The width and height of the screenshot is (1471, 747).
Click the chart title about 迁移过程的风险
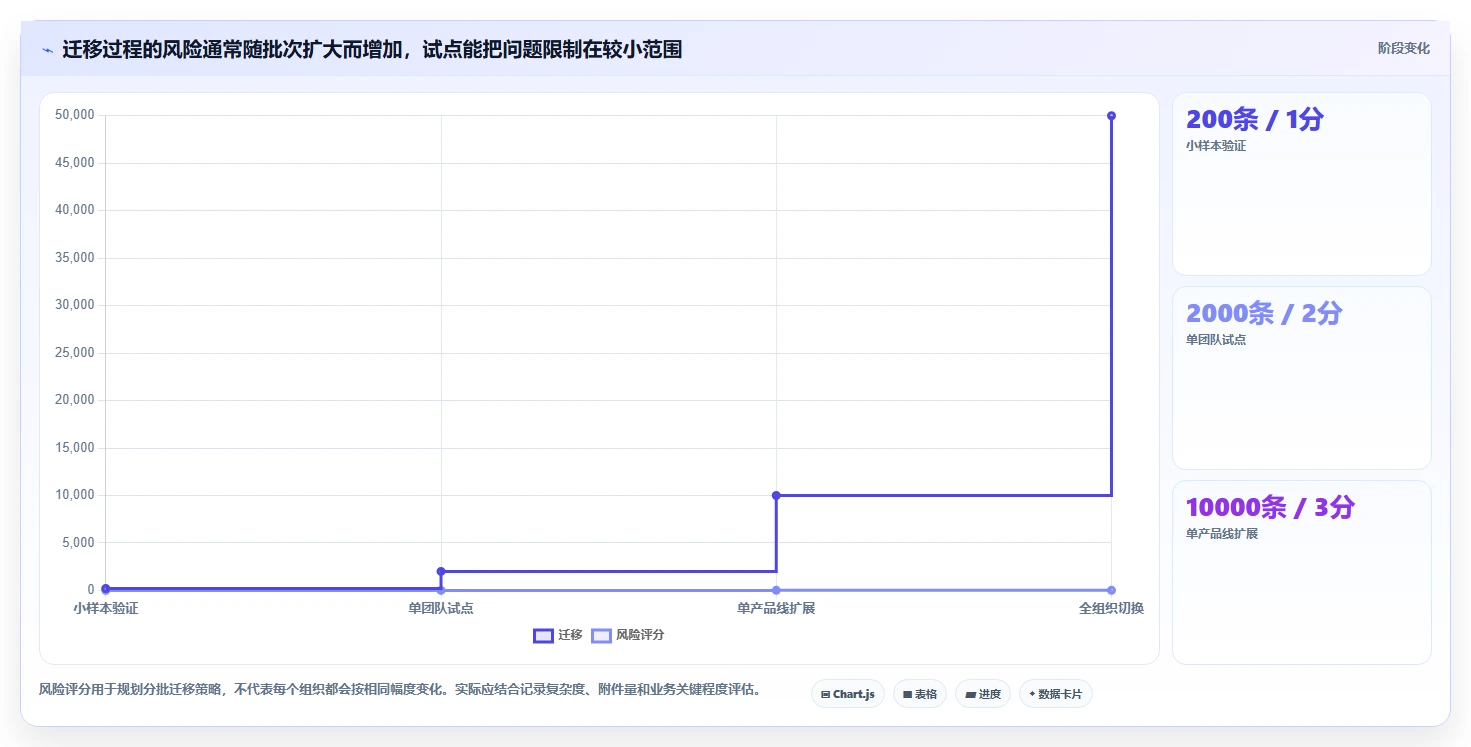tap(372, 49)
